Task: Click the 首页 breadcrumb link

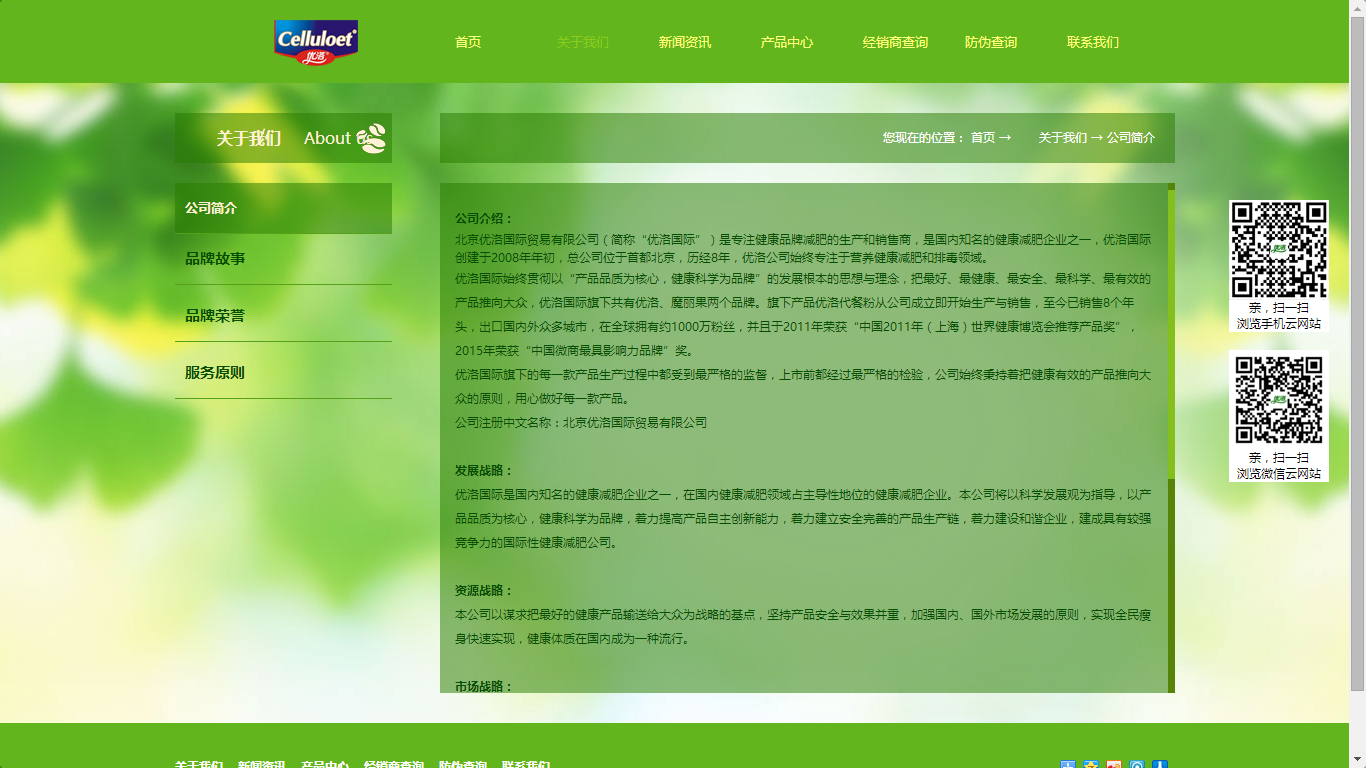Action: click(x=982, y=138)
